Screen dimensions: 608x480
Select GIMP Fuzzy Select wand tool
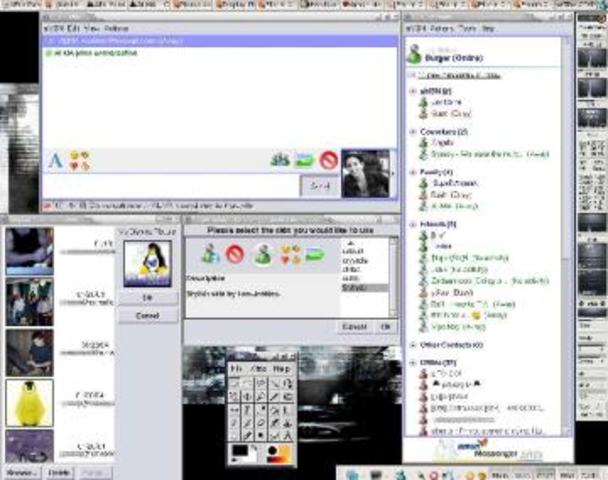275,383
